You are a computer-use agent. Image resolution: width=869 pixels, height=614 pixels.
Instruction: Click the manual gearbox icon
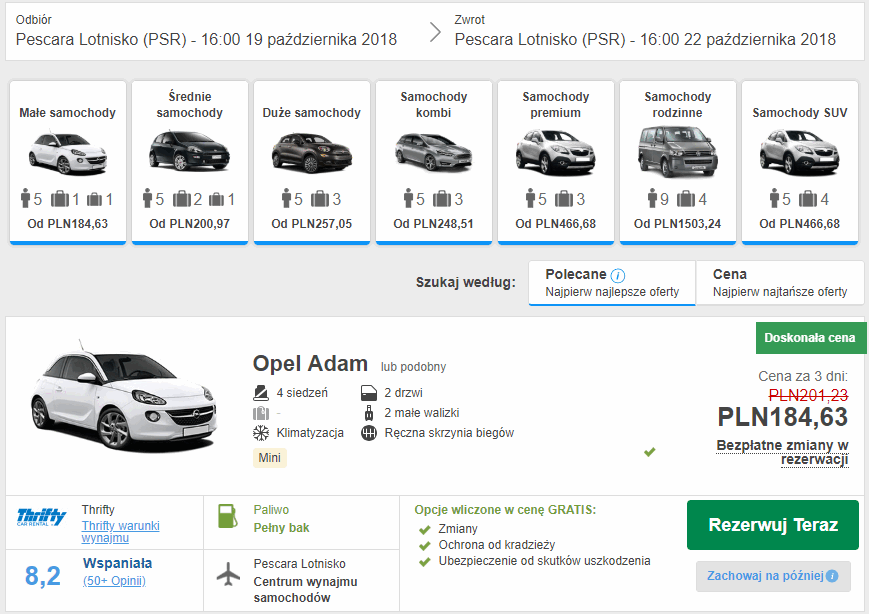(369, 433)
